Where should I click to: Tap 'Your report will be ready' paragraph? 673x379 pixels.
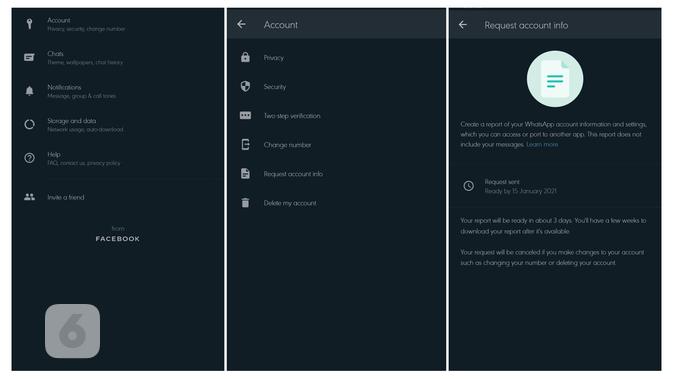[553, 226]
